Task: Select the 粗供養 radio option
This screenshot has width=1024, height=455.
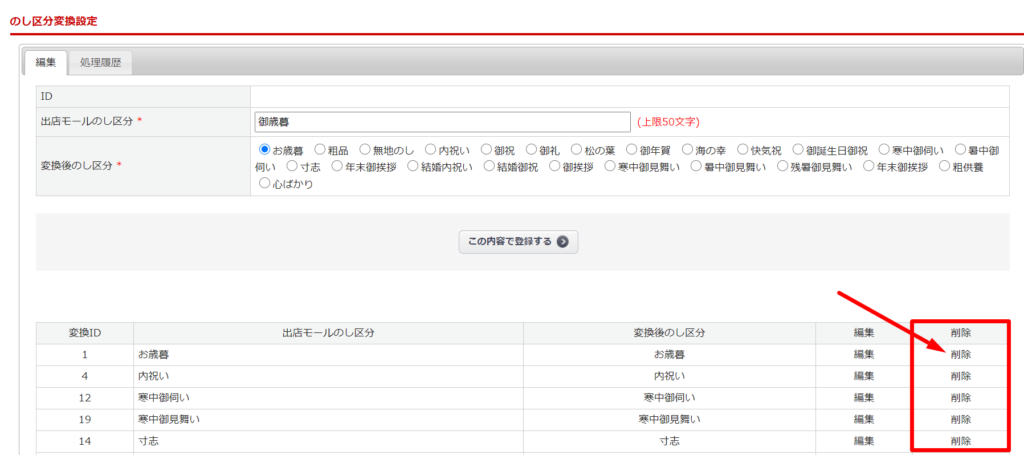Action: 945,167
